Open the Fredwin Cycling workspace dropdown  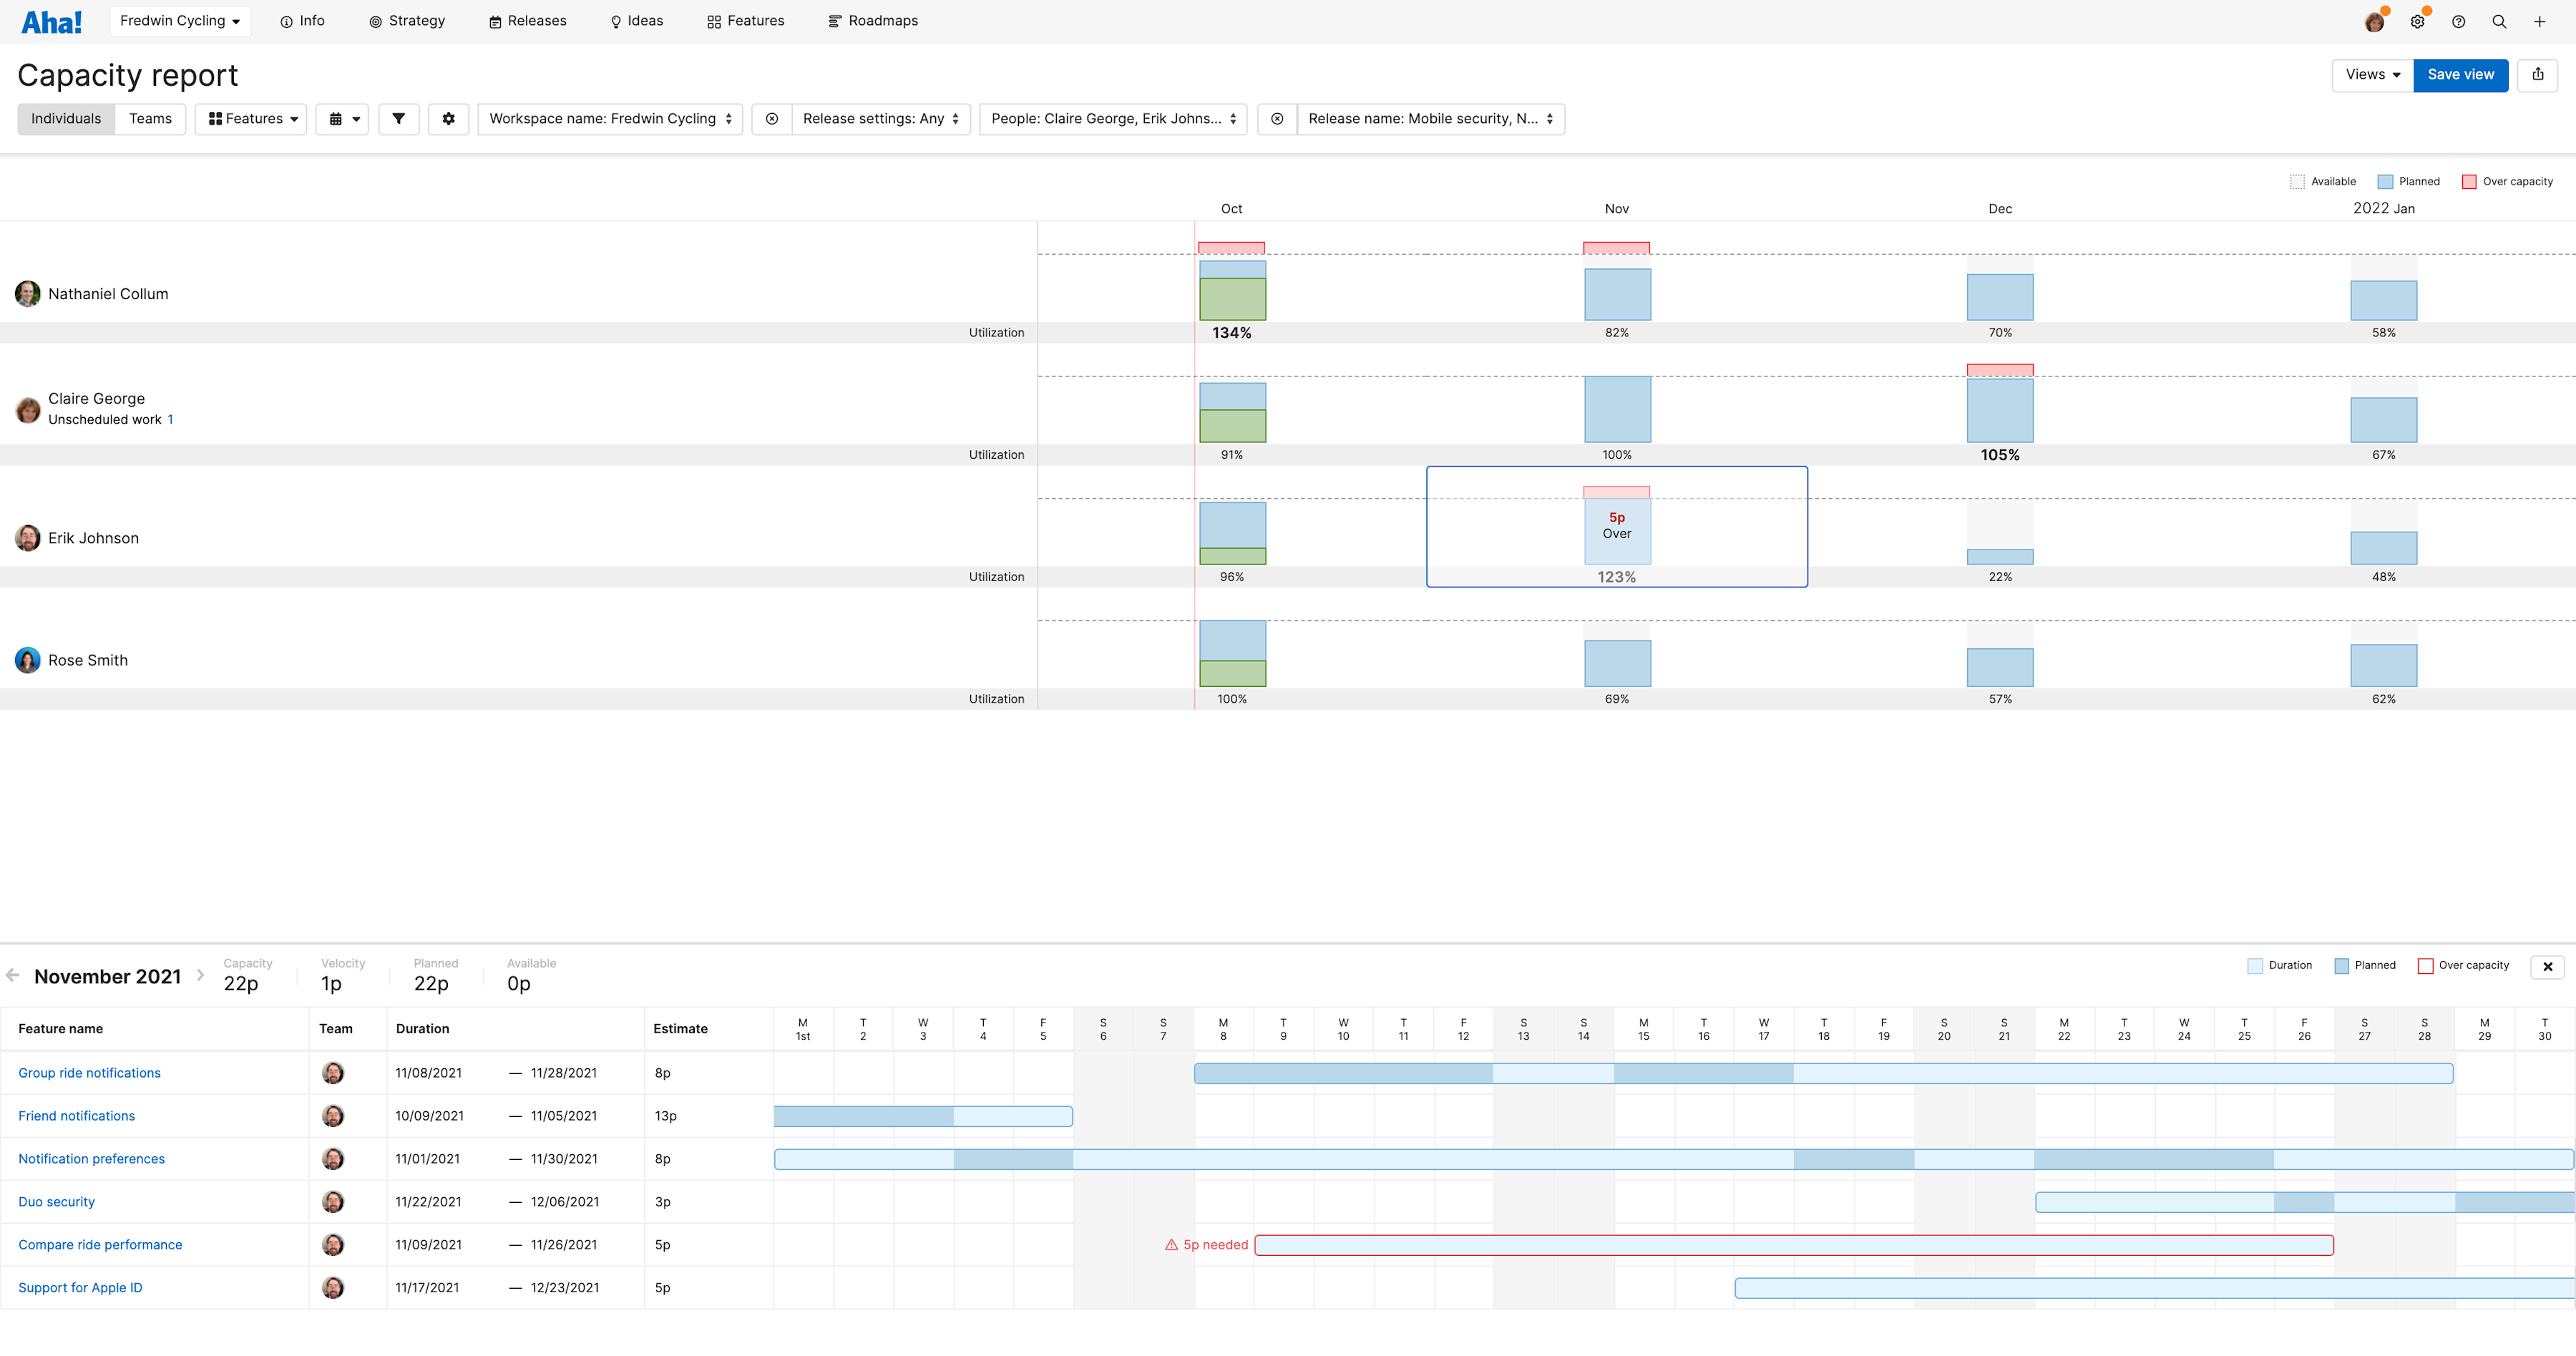click(179, 21)
